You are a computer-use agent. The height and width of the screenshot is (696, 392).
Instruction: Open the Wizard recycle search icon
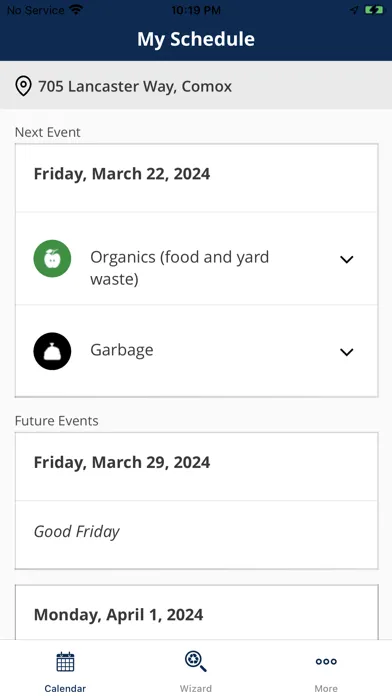[x=195, y=661]
